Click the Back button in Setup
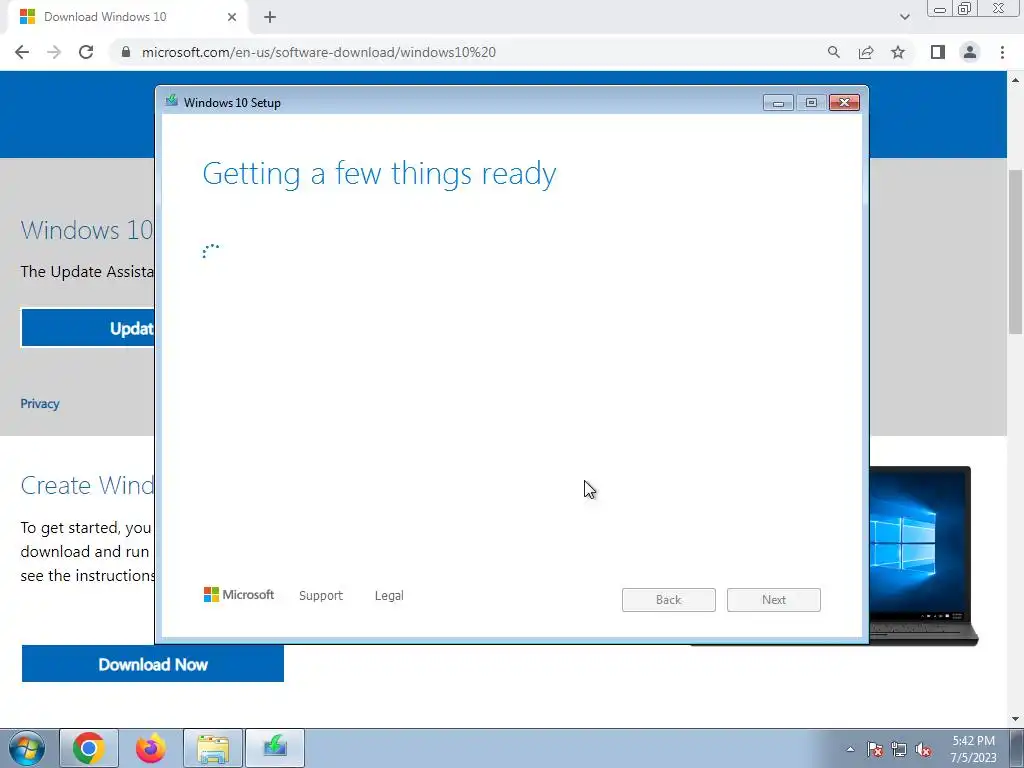Viewport: 1024px width, 768px height. pos(669,600)
